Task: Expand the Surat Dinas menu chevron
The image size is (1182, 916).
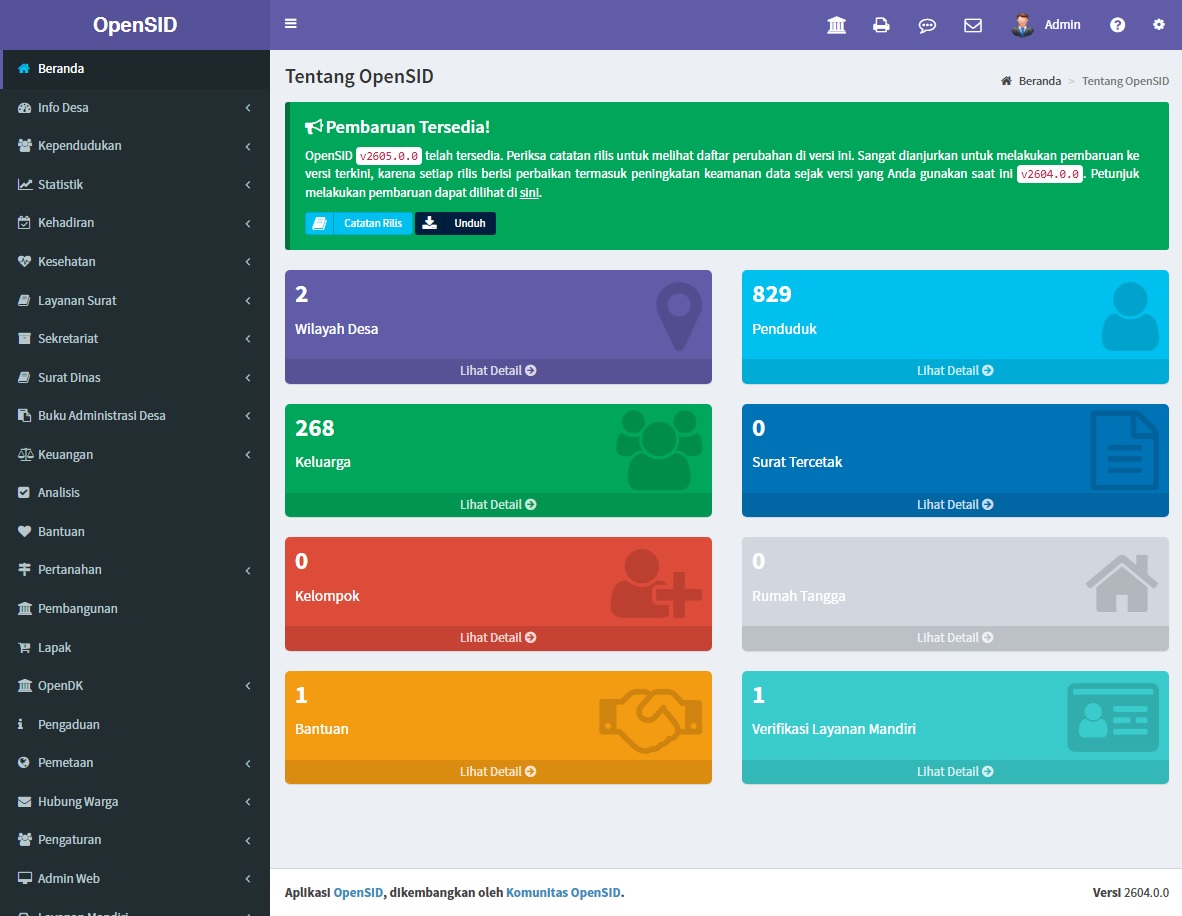Action: (x=248, y=378)
